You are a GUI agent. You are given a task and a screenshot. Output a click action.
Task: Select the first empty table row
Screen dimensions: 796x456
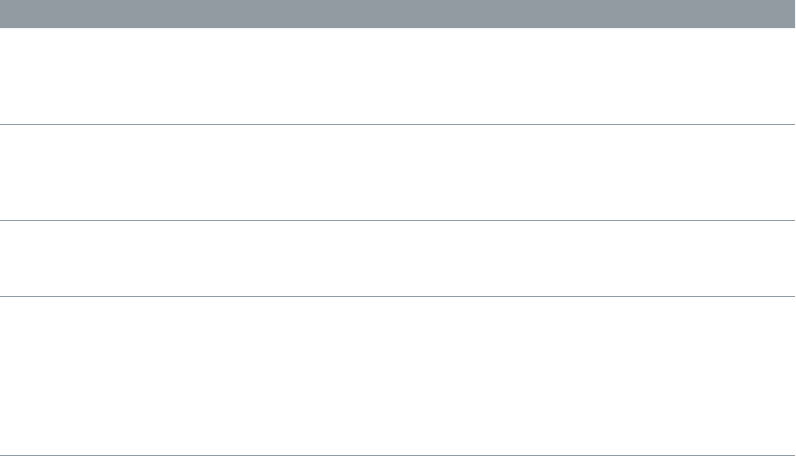(x=398, y=76)
